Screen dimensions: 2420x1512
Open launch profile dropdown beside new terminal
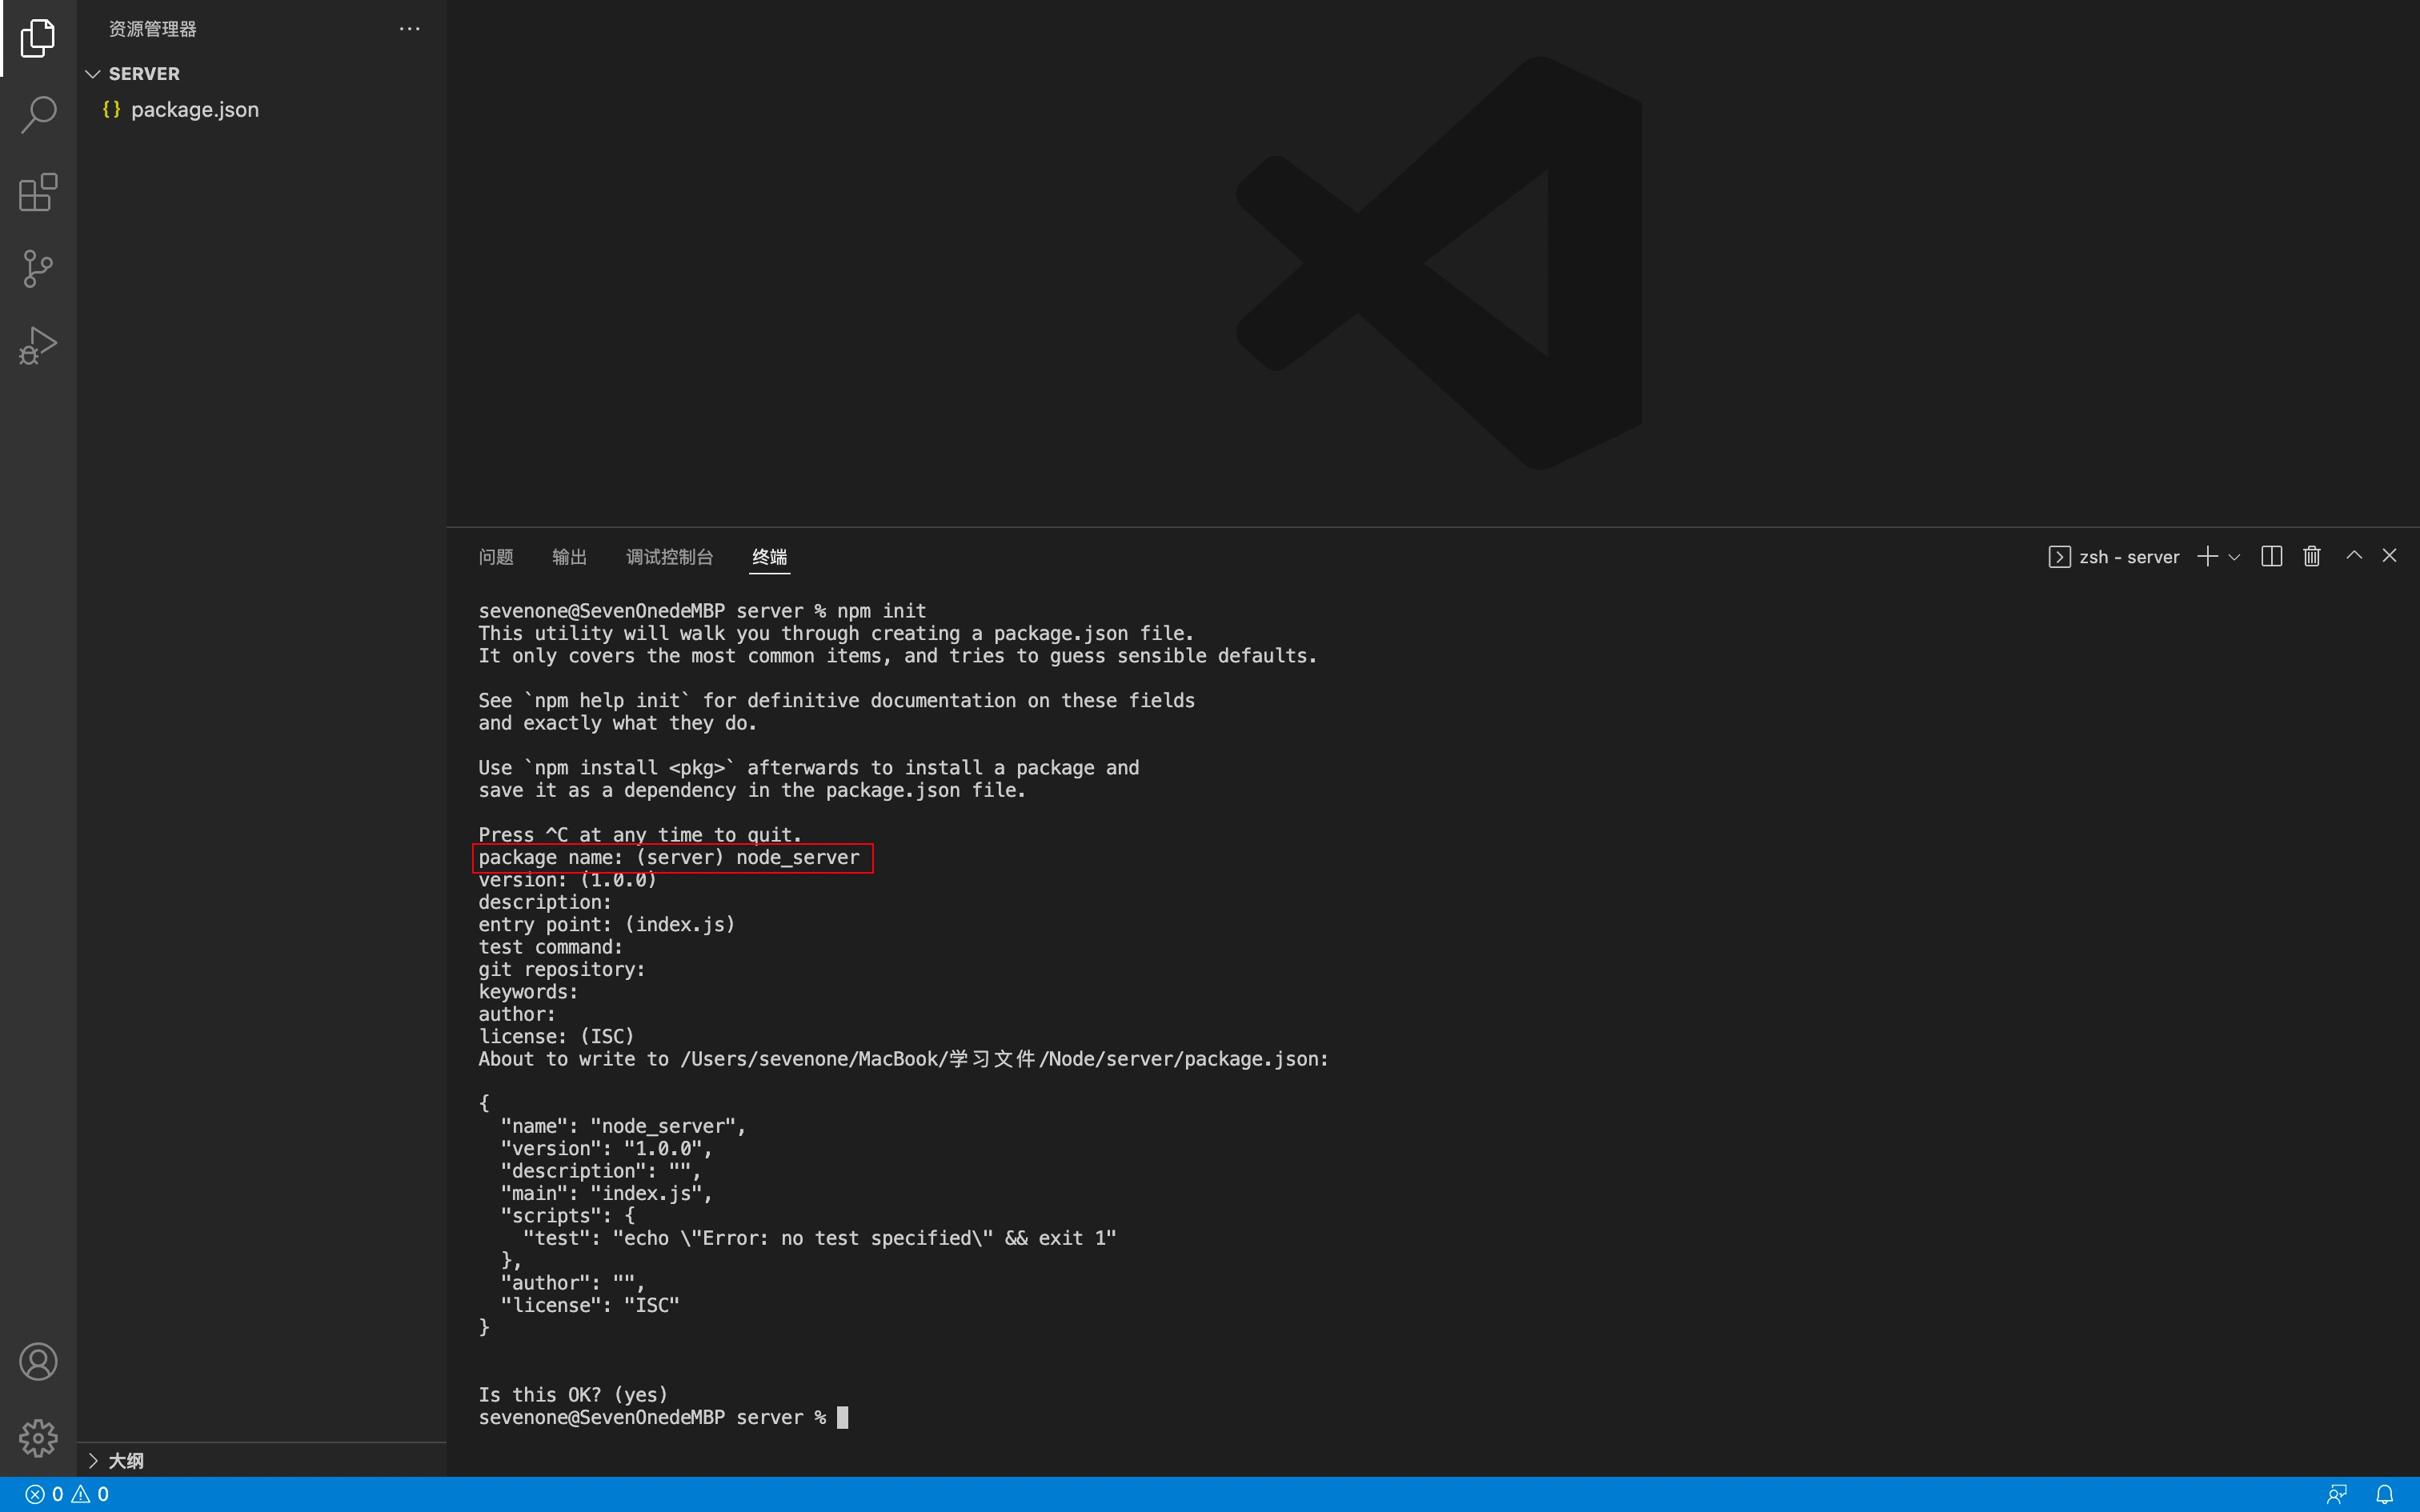[x=2234, y=557]
